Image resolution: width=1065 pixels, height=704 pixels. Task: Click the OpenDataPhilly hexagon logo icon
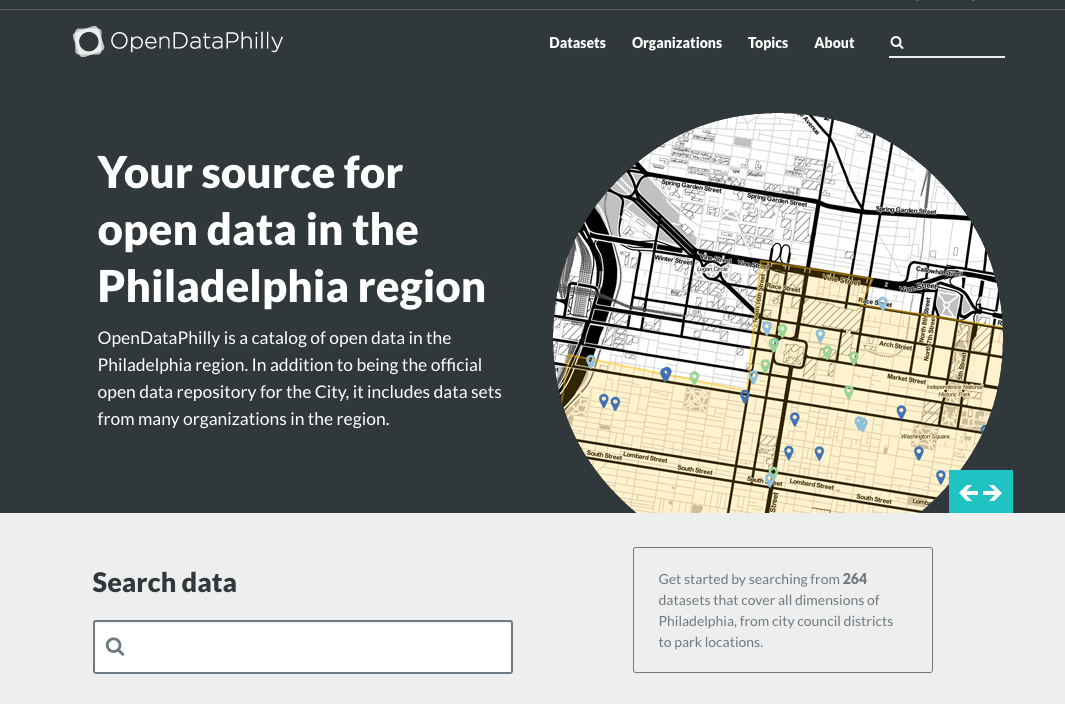[88, 42]
